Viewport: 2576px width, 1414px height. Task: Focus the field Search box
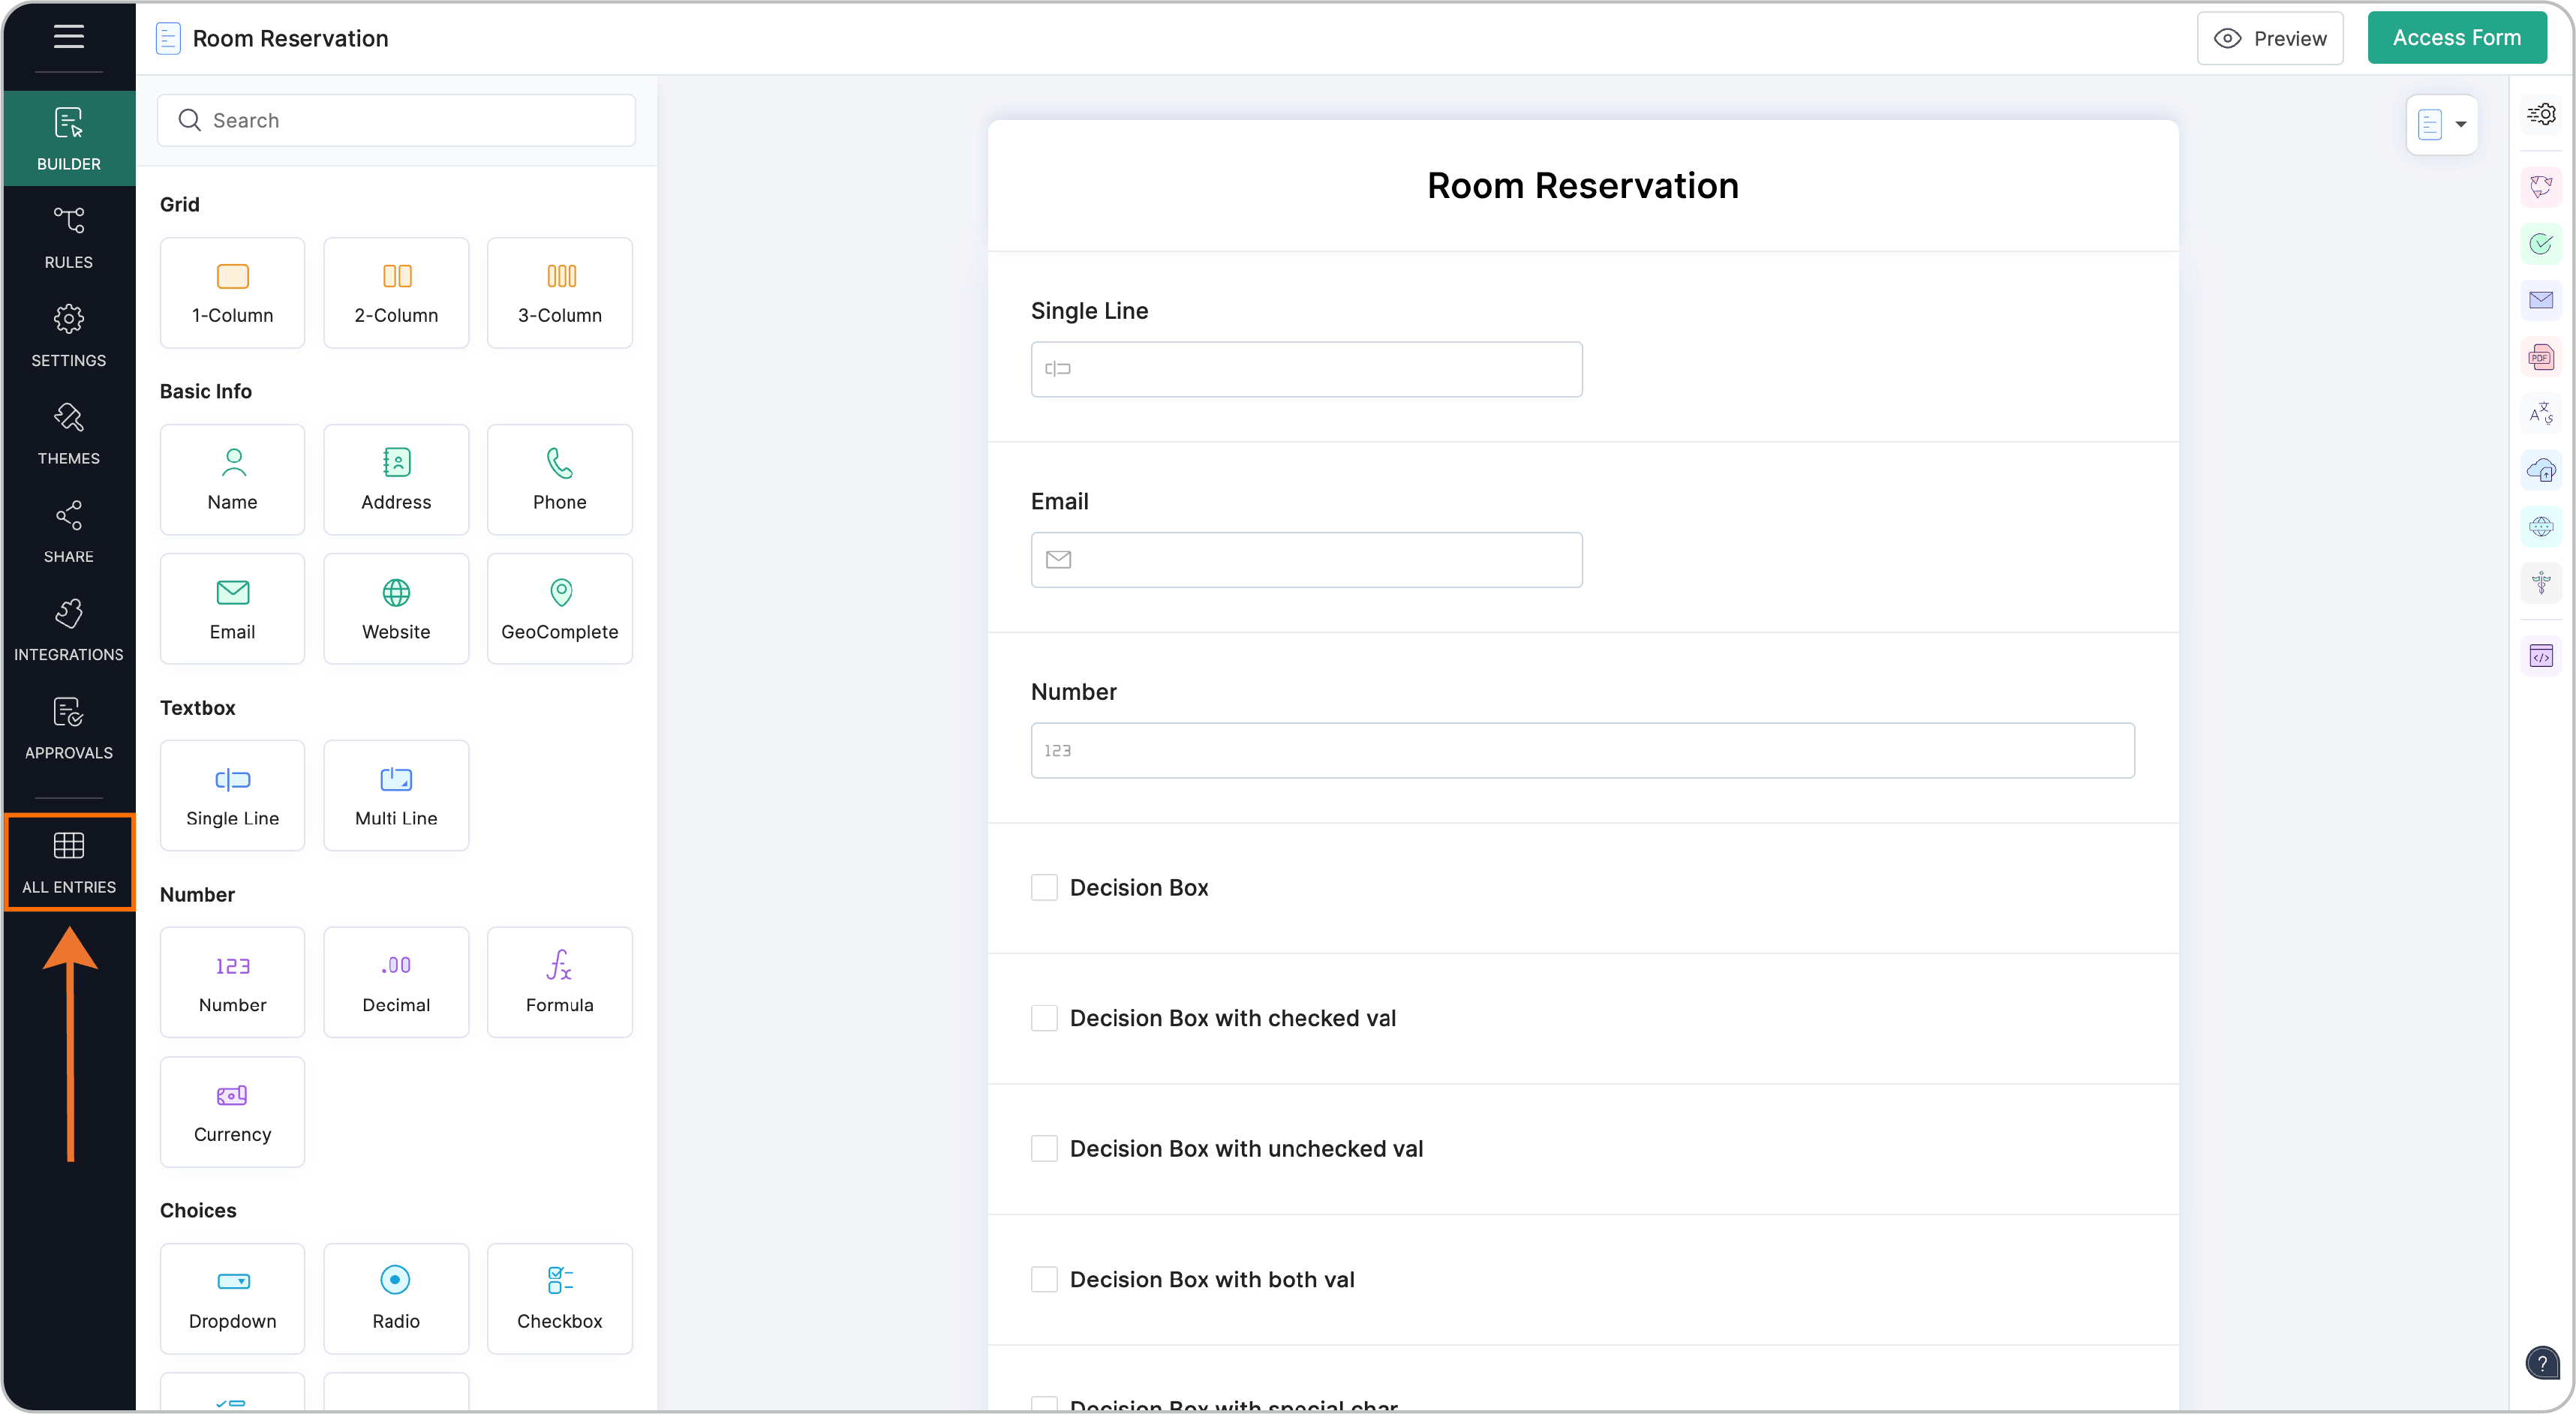coord(396,120)
